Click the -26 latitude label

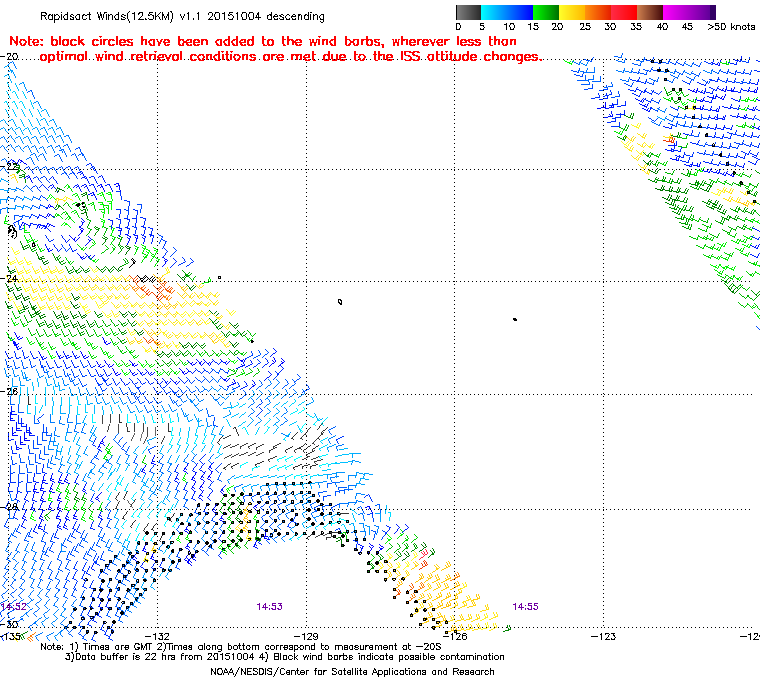point(10,391)
